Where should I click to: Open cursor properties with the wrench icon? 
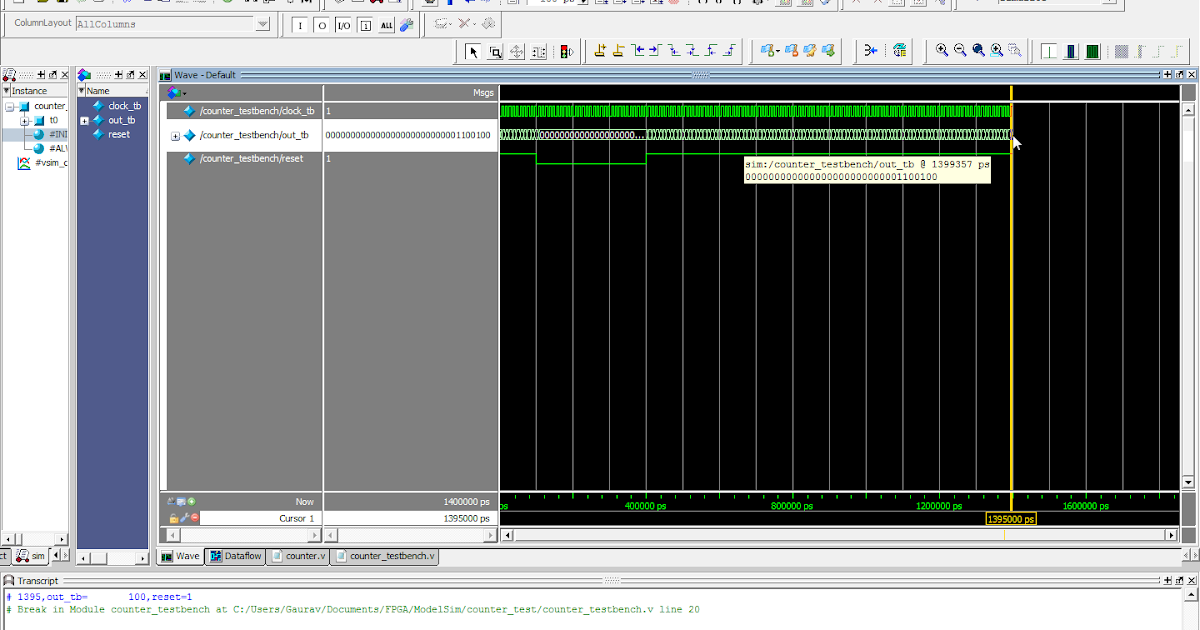coord(184,518)
